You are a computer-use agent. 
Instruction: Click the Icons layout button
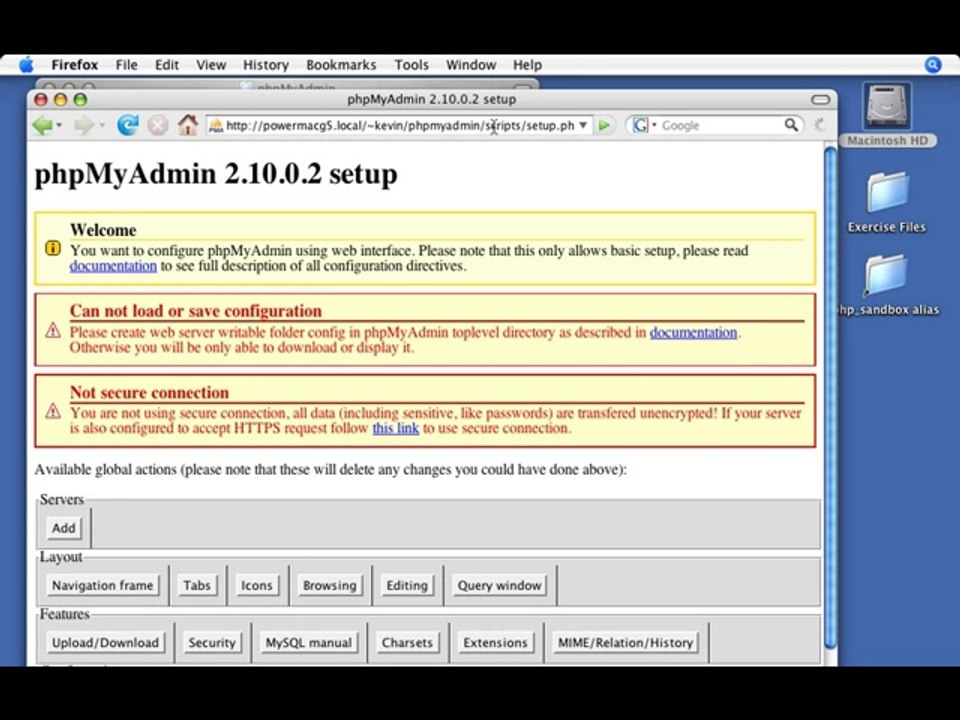(x=257, y=585)
